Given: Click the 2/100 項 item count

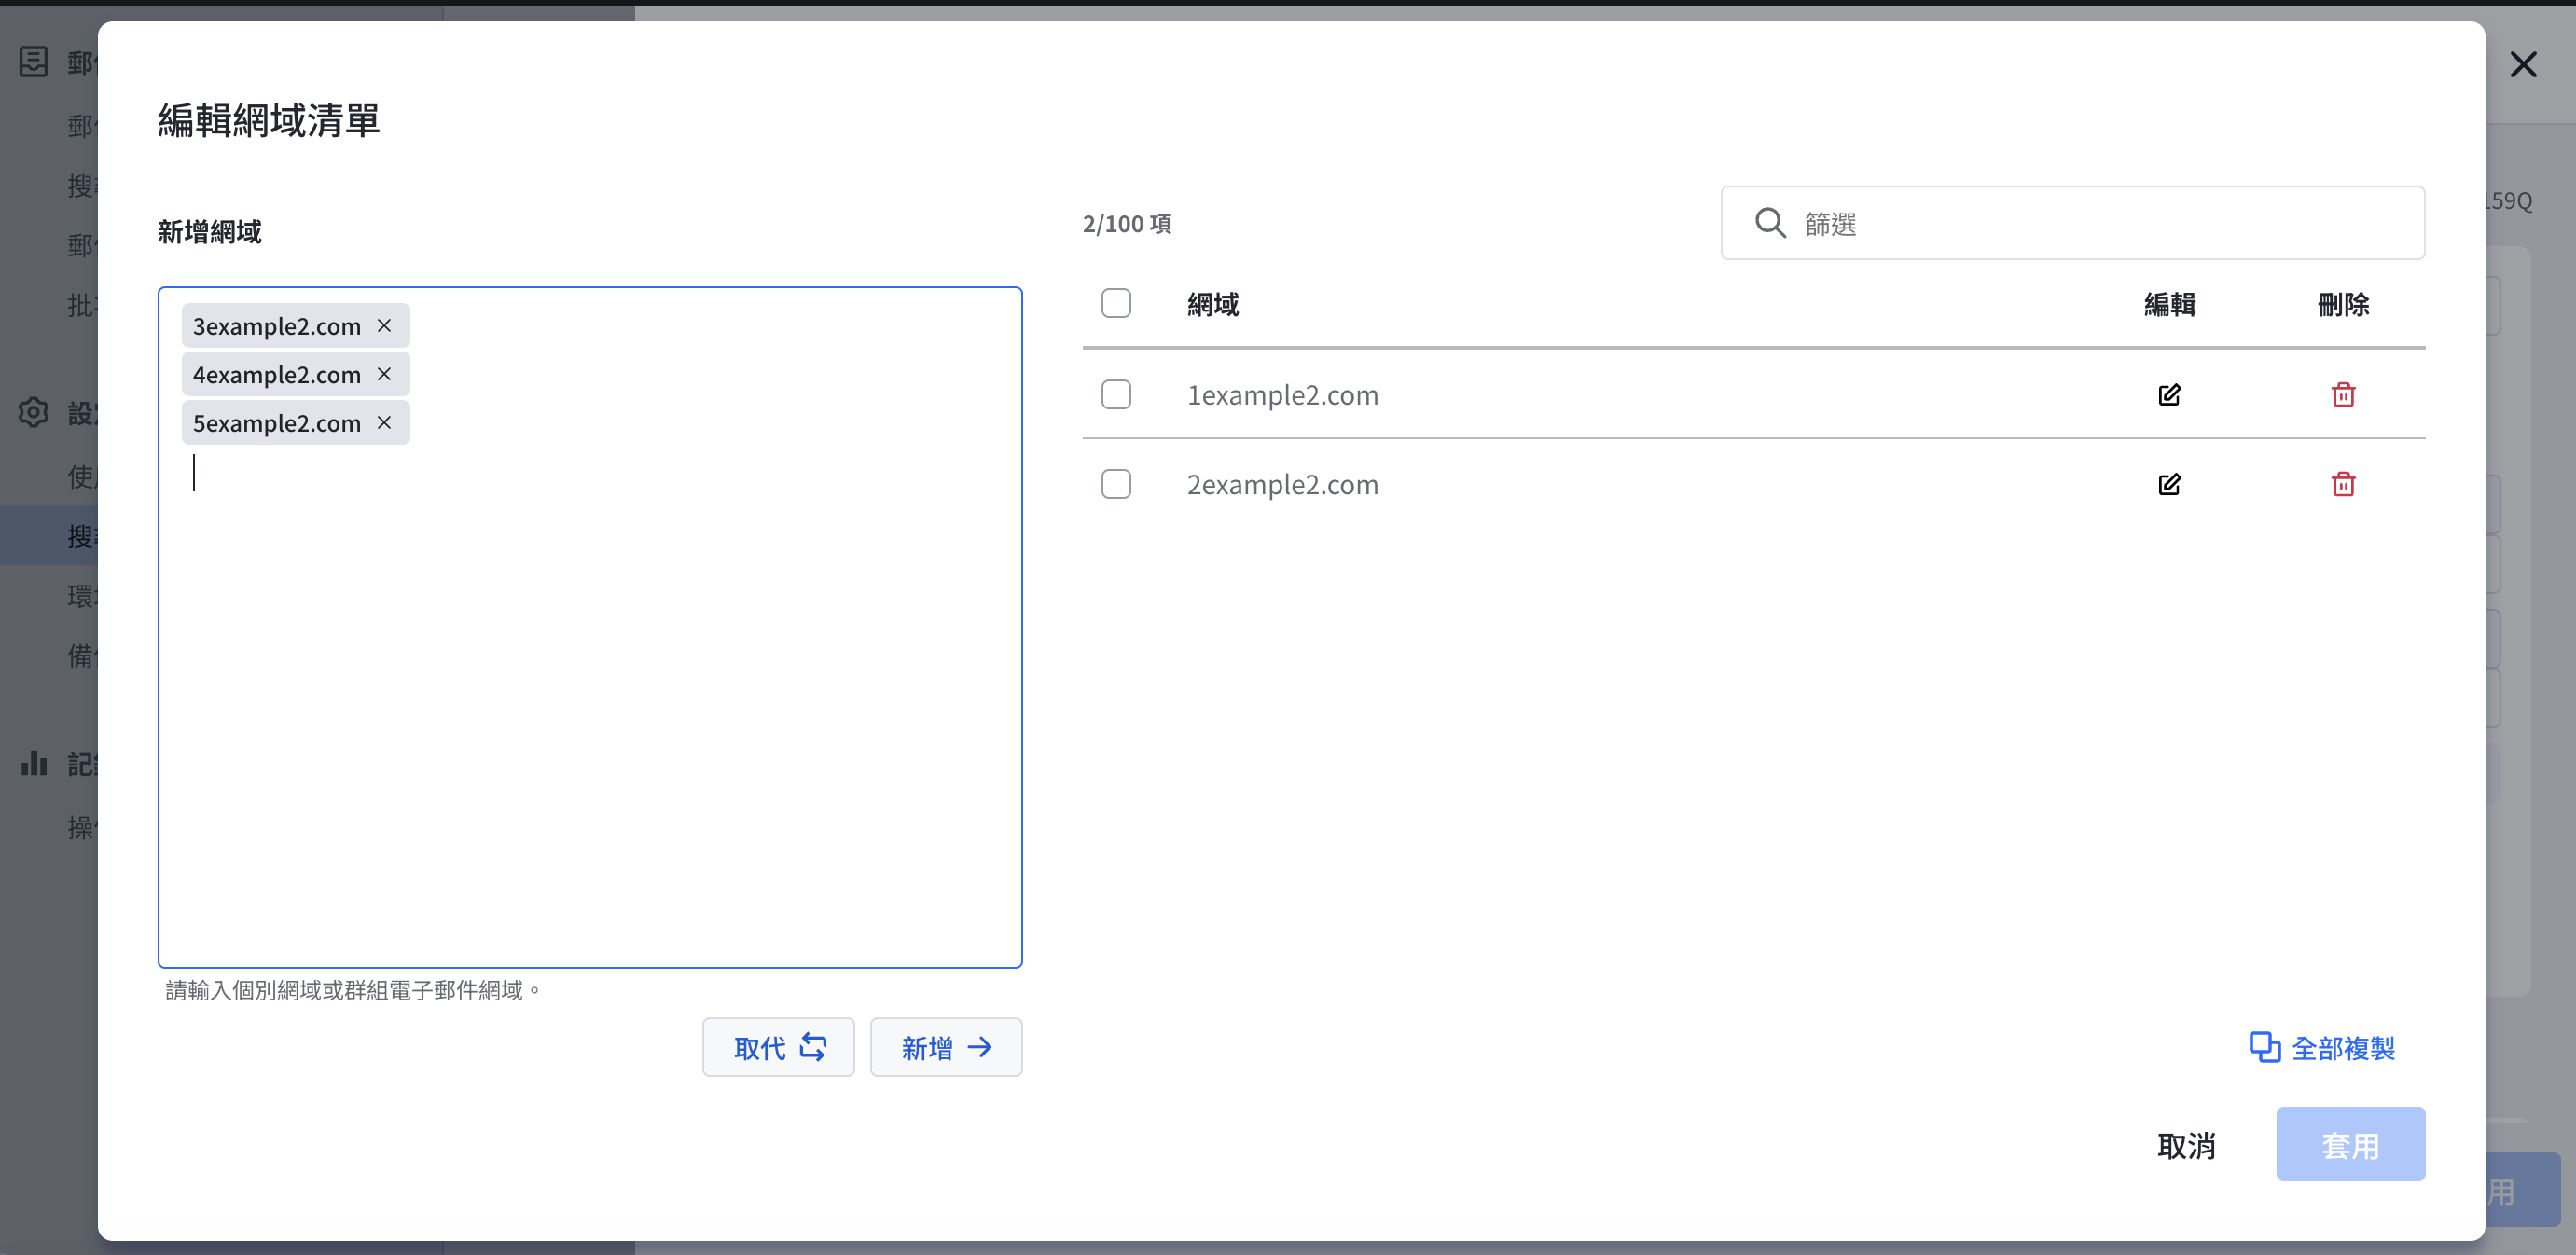Looking at the screenshot, I should coord(1127,224).
